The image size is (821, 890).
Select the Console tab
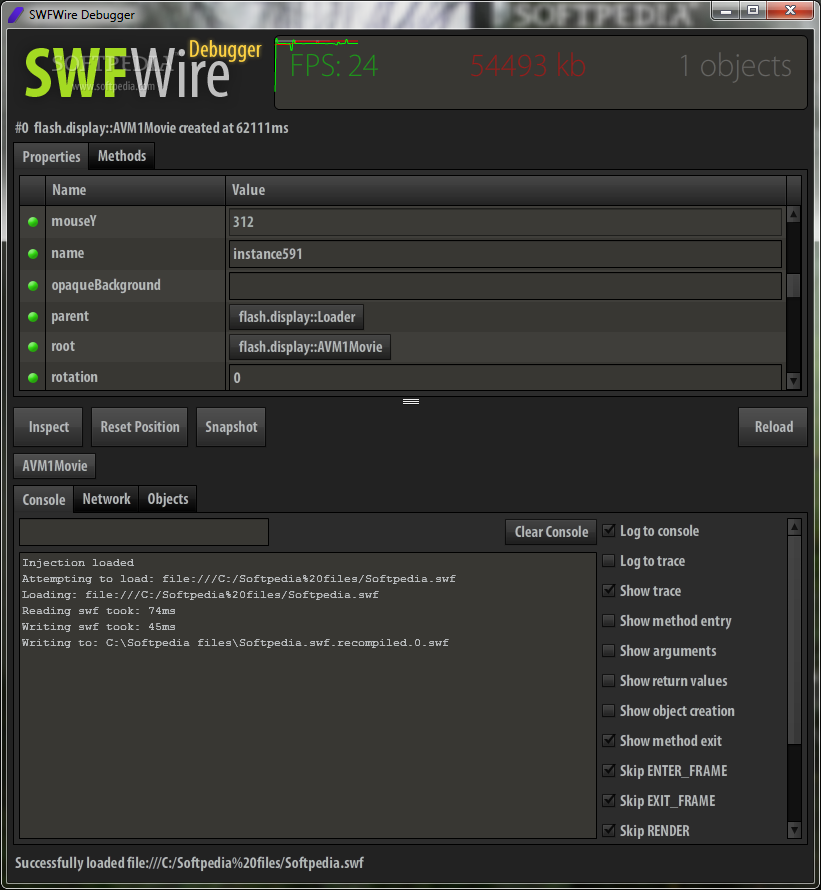click(x=44, y=499)
